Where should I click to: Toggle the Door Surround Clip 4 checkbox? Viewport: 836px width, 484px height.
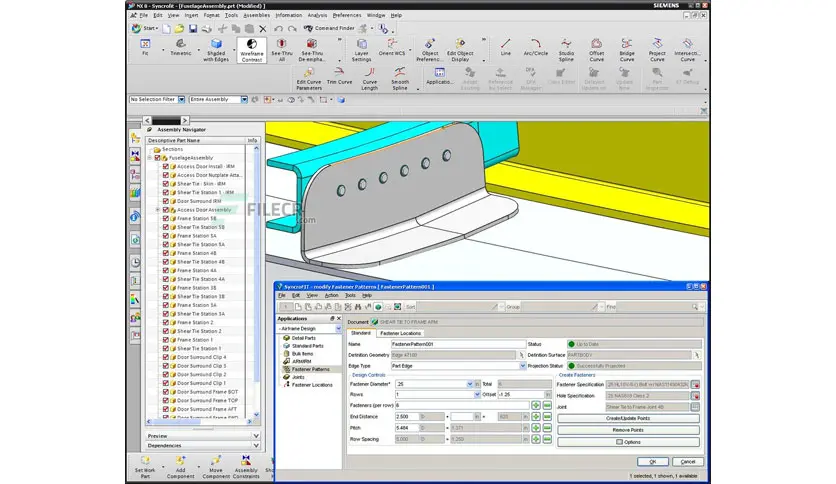[x=166, y=357]
